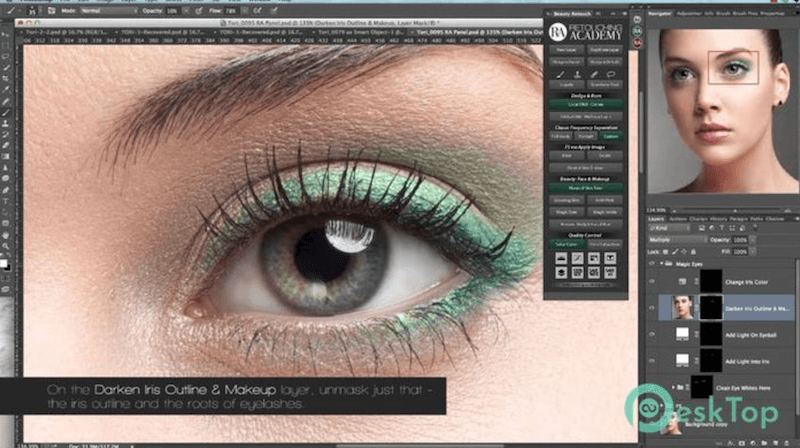Click the lock all padlock icon

coord(693,252)
